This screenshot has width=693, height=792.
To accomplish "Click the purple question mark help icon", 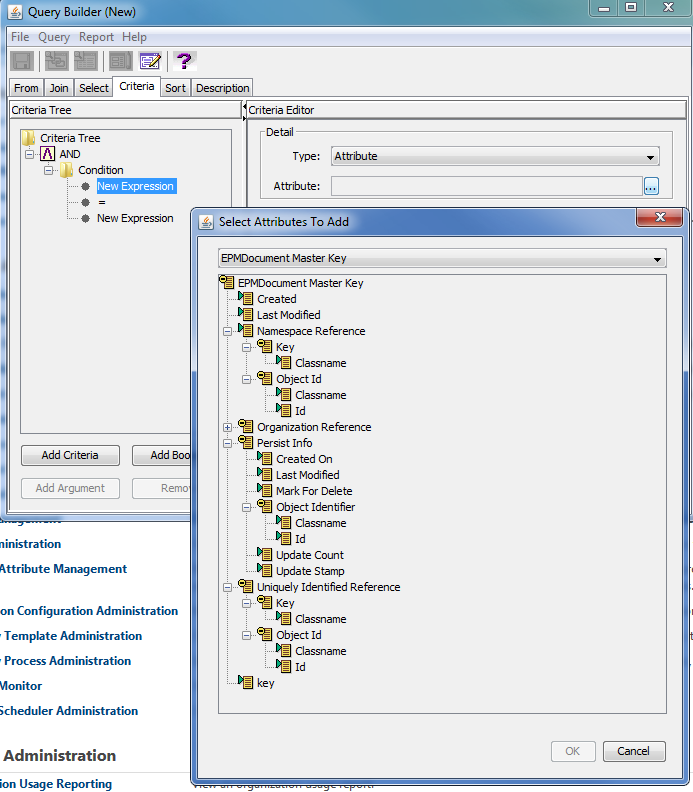I will click(184, 61).
